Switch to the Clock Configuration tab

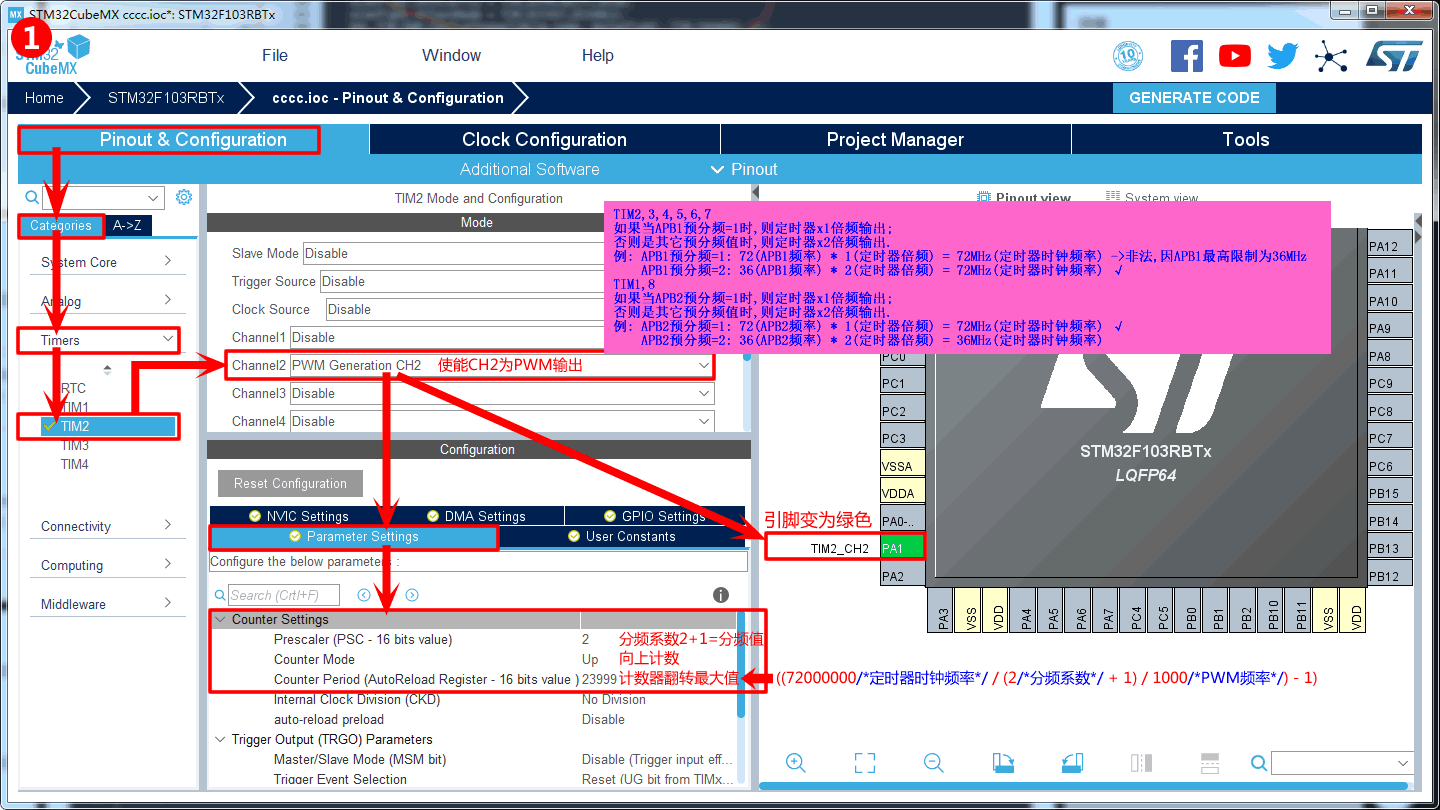pos(544,140)
